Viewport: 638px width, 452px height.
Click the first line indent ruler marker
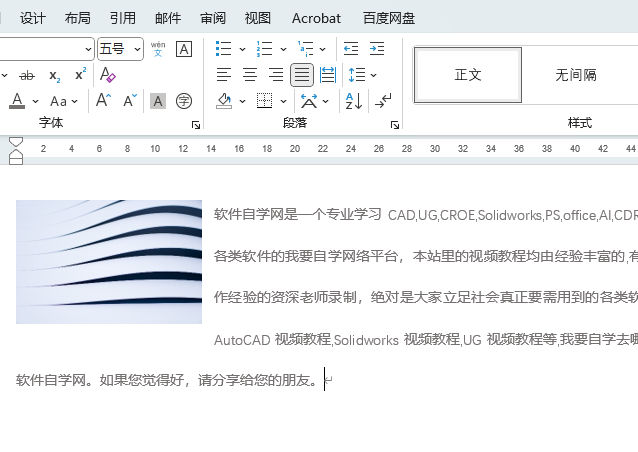pyautogui.click(x=16, y=142)
